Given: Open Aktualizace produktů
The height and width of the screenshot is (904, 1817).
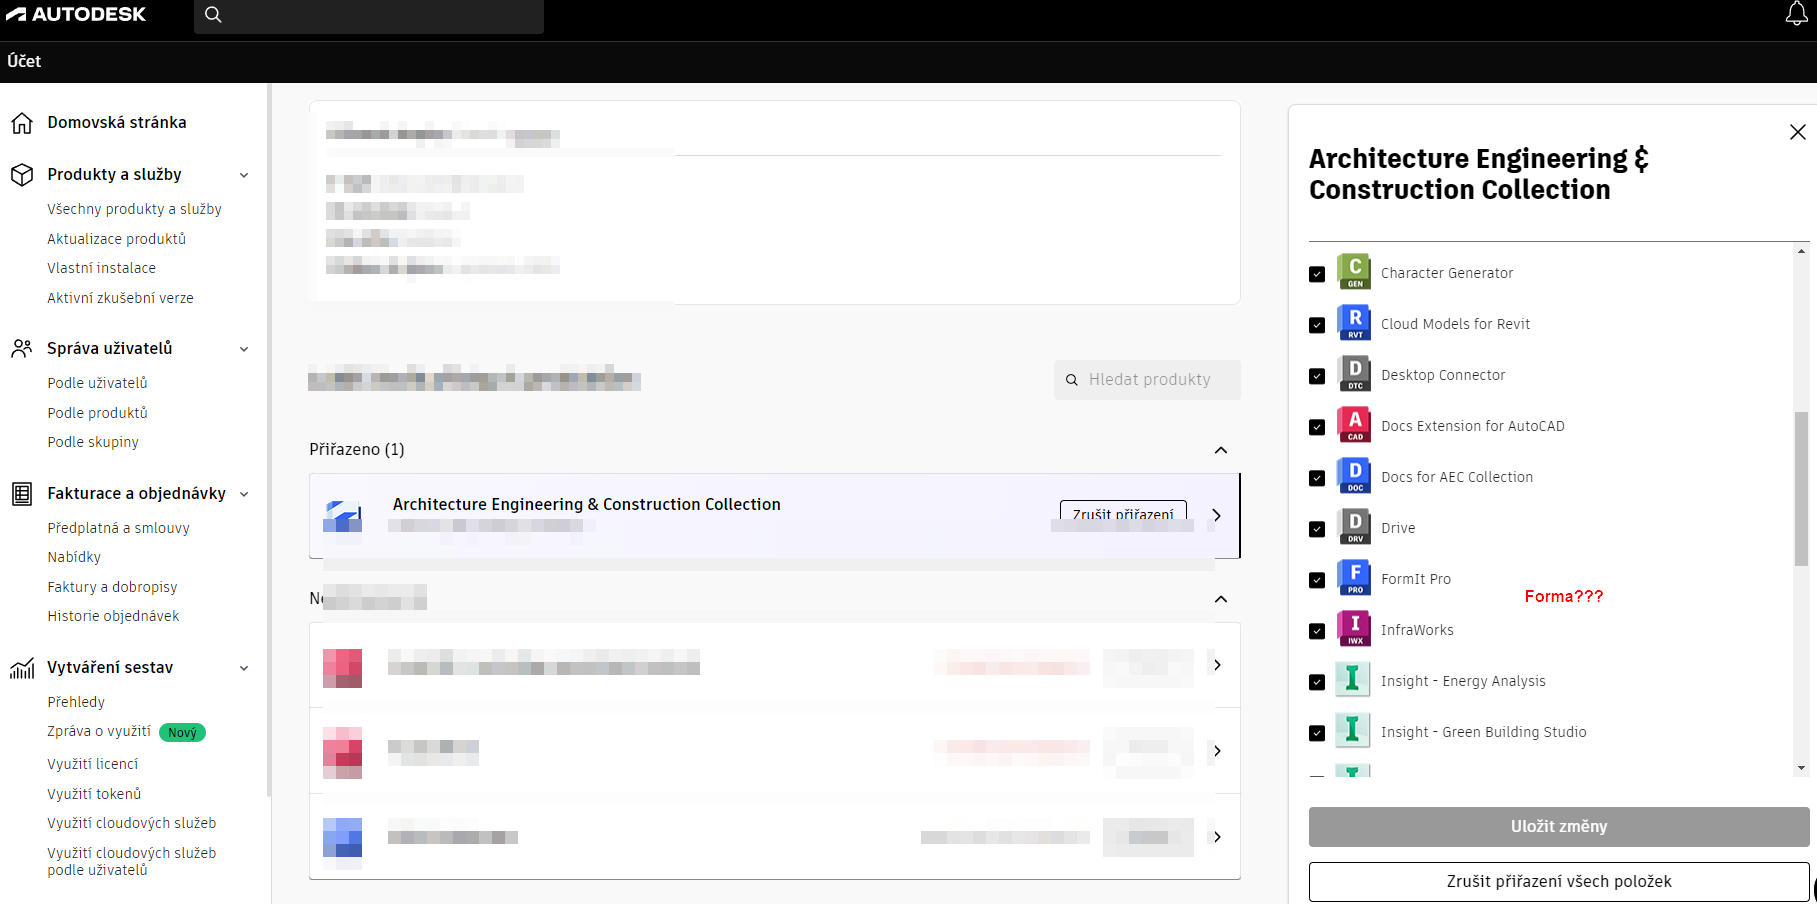Looking at the screenshot, I should (116, 239).
